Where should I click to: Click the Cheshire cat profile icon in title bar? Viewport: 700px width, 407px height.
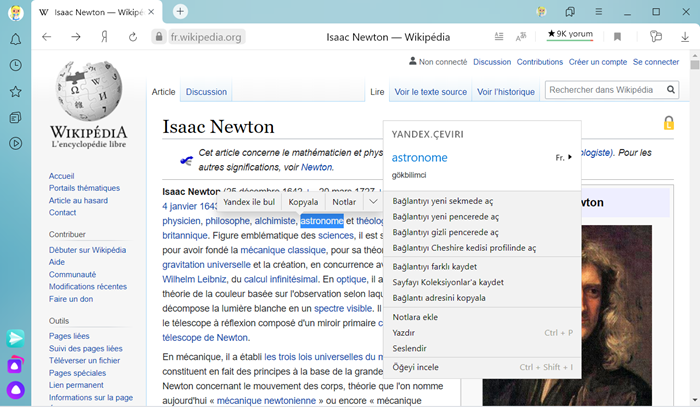pos(542,12)
